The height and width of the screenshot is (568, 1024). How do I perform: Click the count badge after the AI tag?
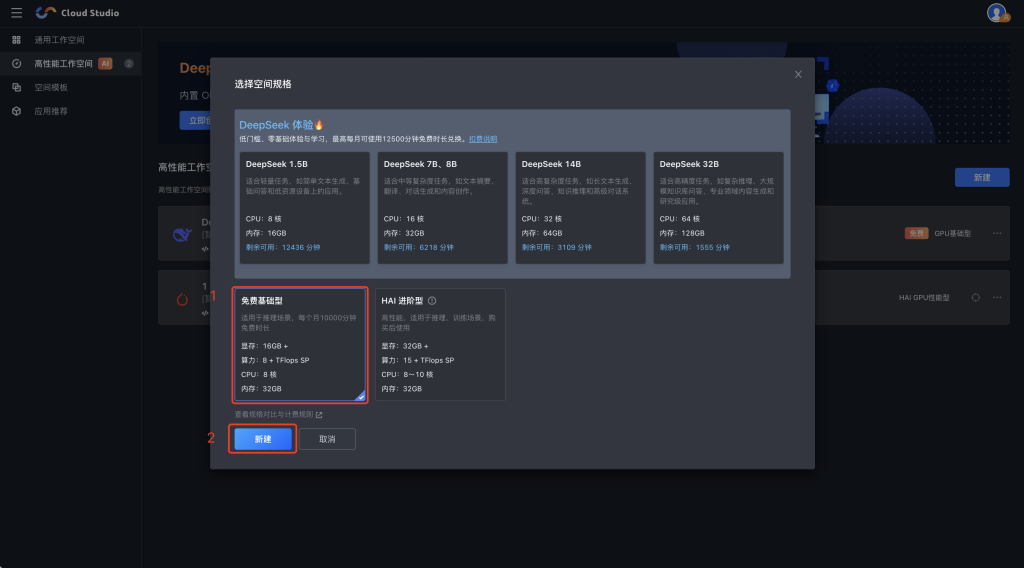[x=129, y=63]
